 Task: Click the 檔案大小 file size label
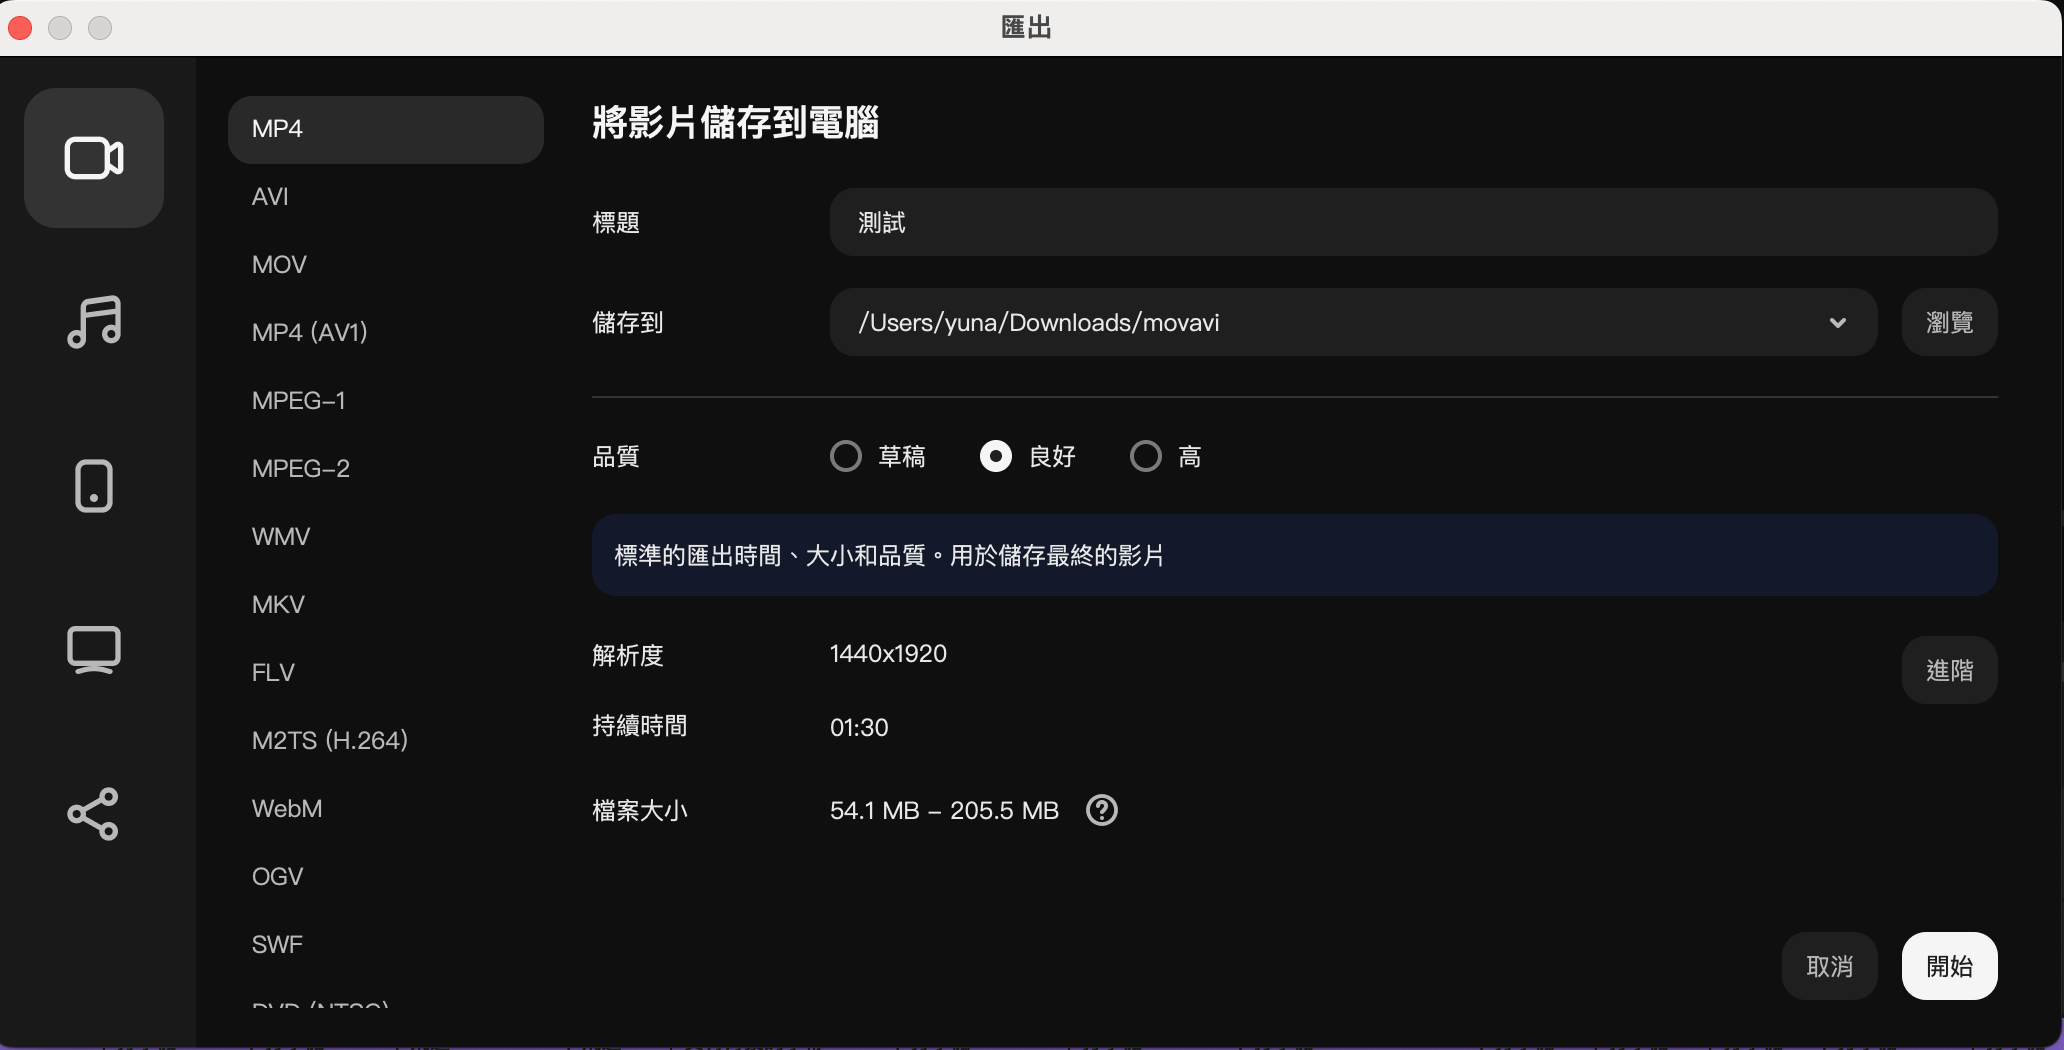[x=640, y=810]
